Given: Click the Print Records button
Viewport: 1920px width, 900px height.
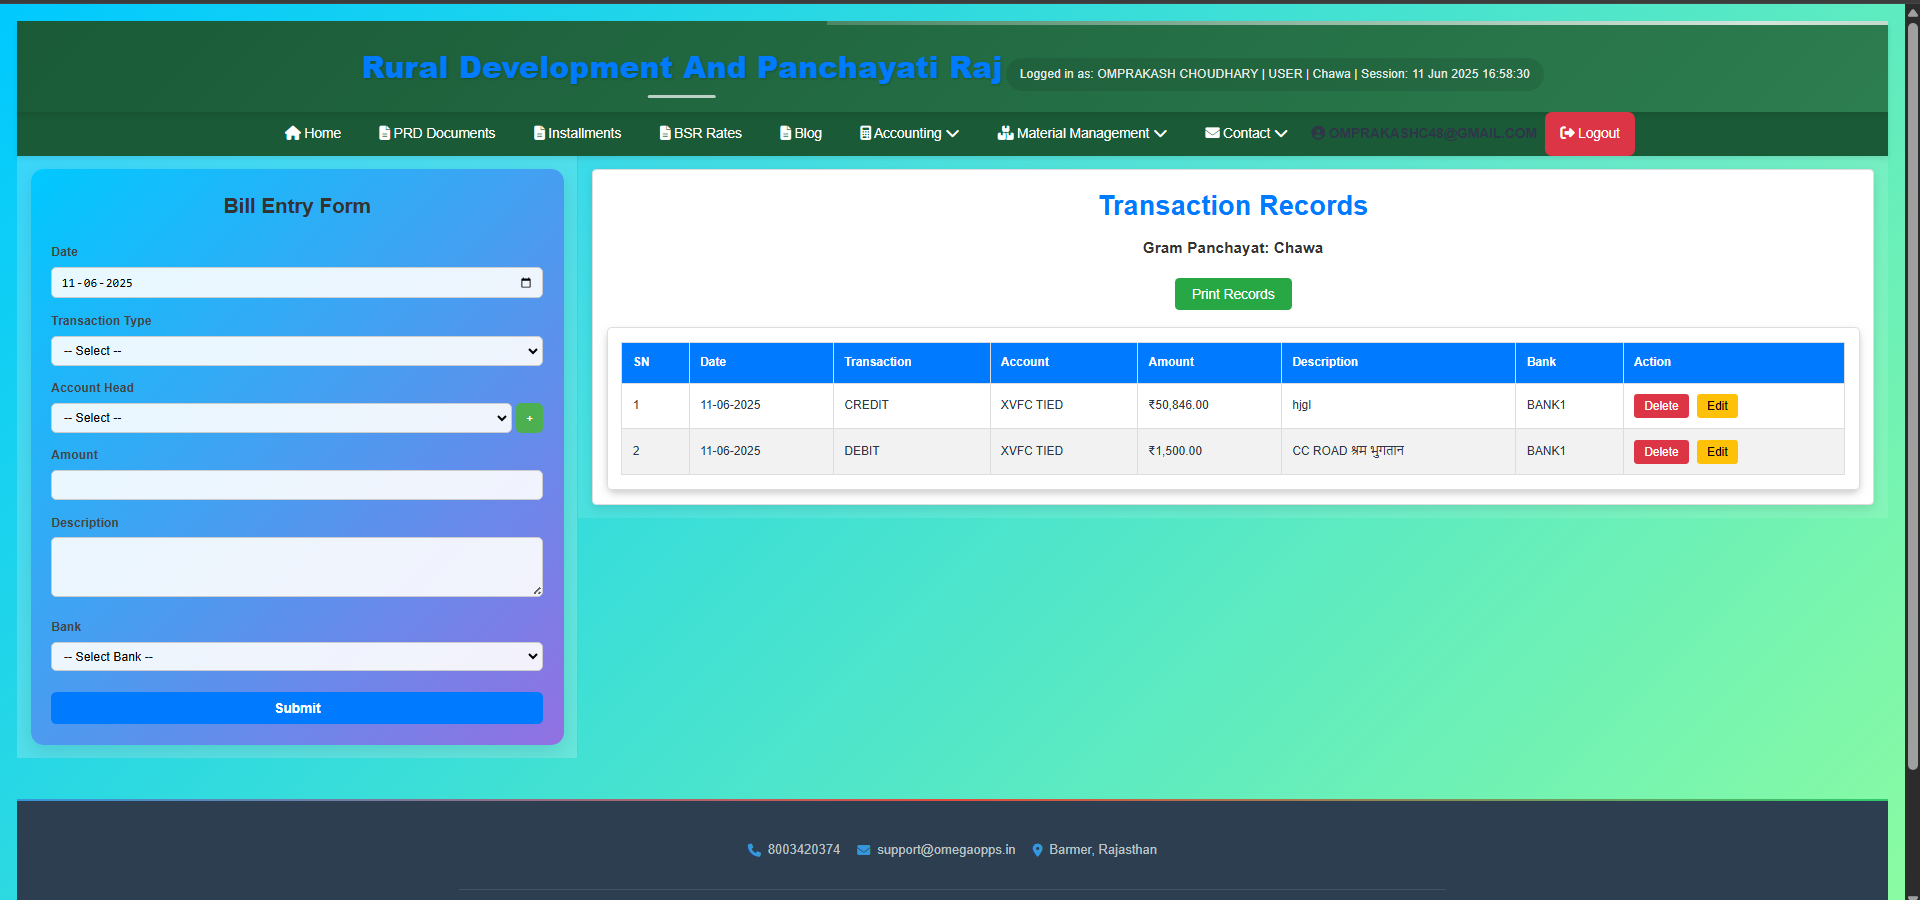Looking at the screenshot, I should [x=1232, y=294].
